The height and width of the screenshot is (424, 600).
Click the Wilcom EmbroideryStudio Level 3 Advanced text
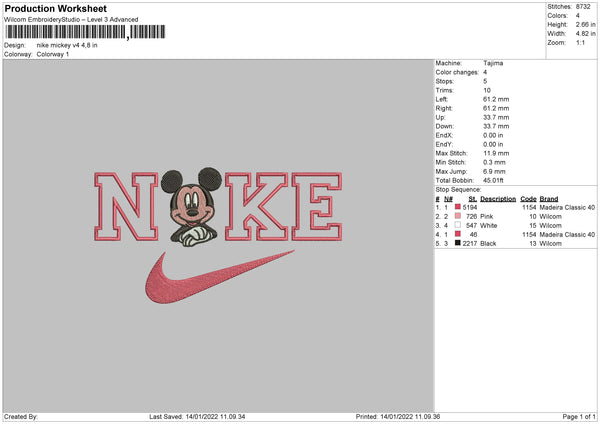71,20
